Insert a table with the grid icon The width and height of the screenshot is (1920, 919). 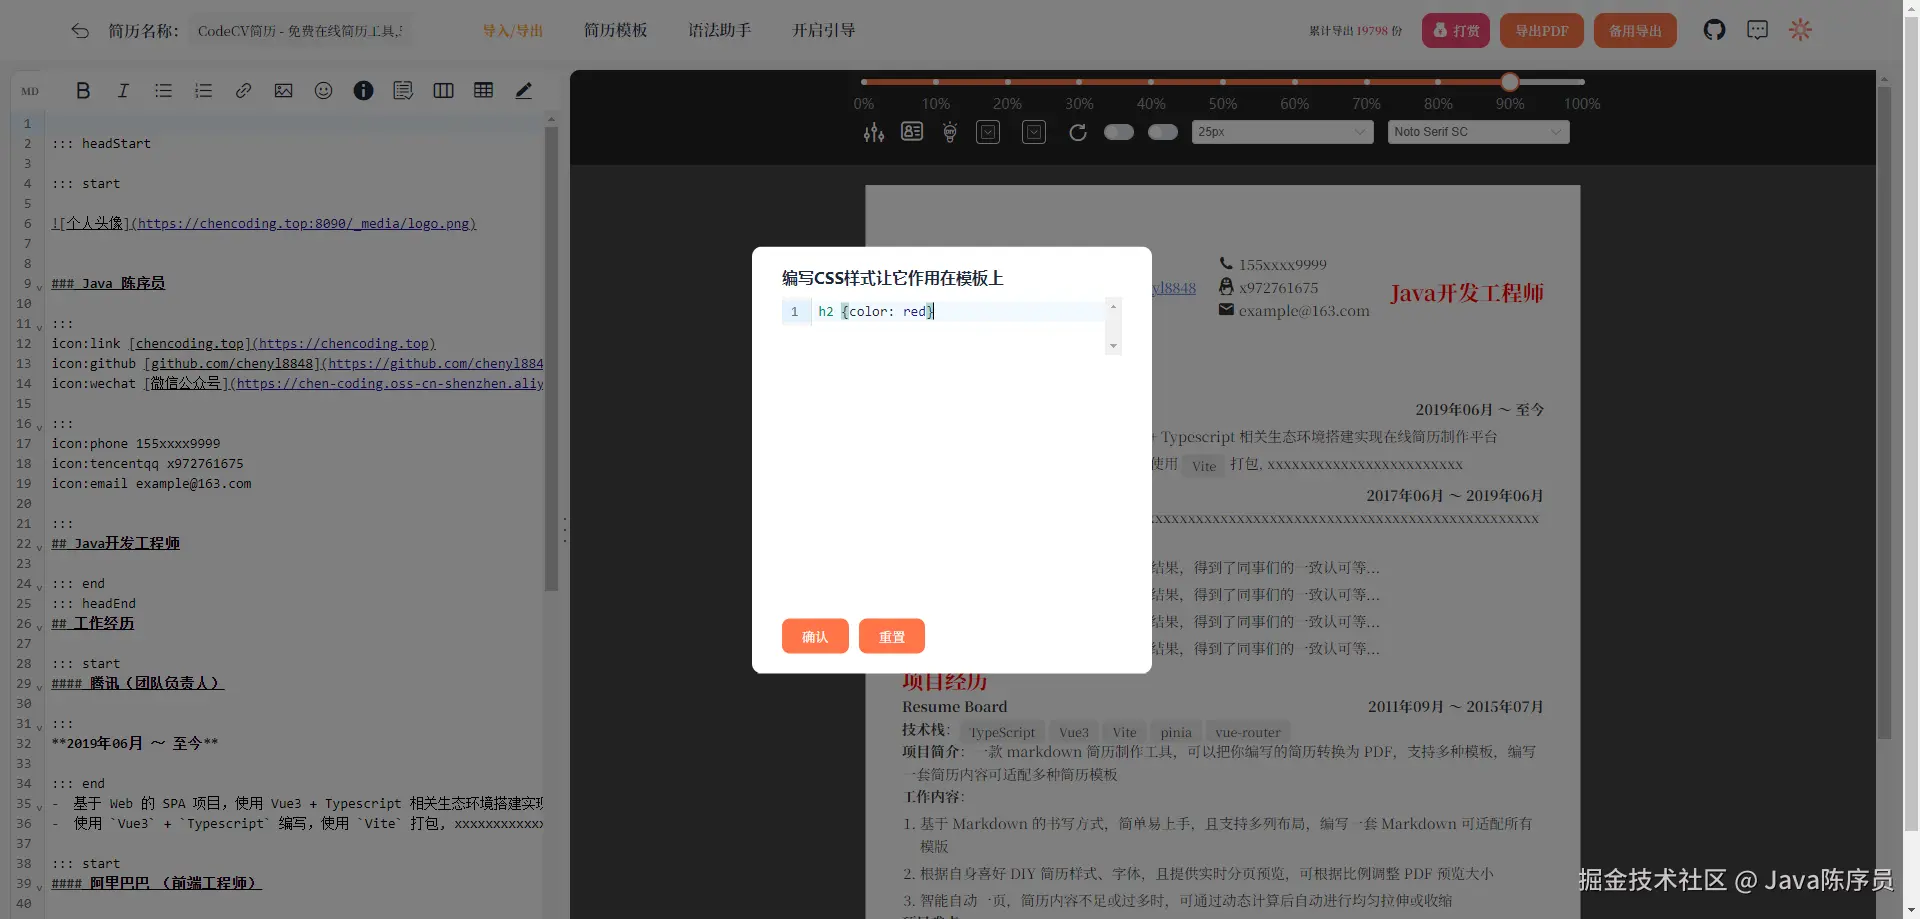tap(483, 91)
